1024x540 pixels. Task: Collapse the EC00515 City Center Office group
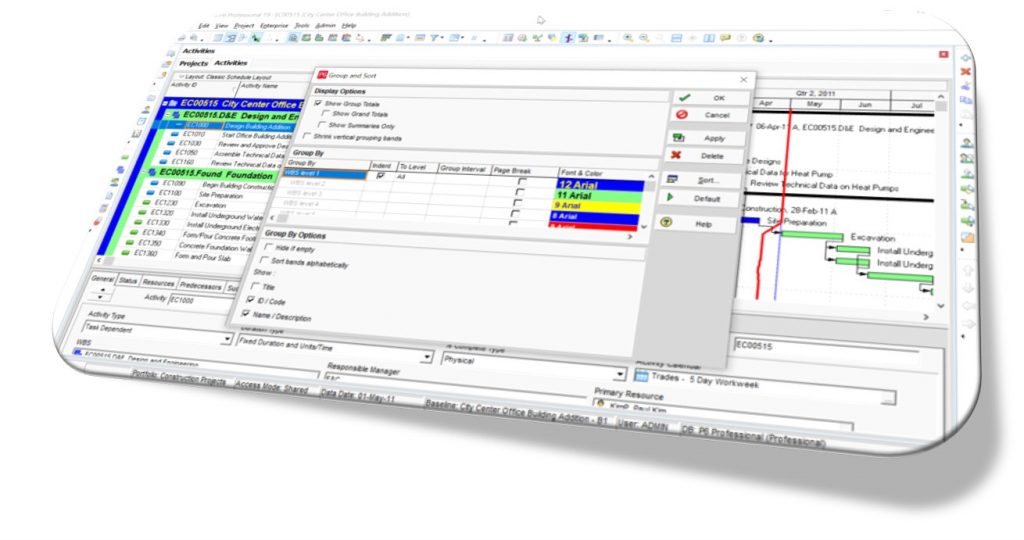click(x=166, y=103)
